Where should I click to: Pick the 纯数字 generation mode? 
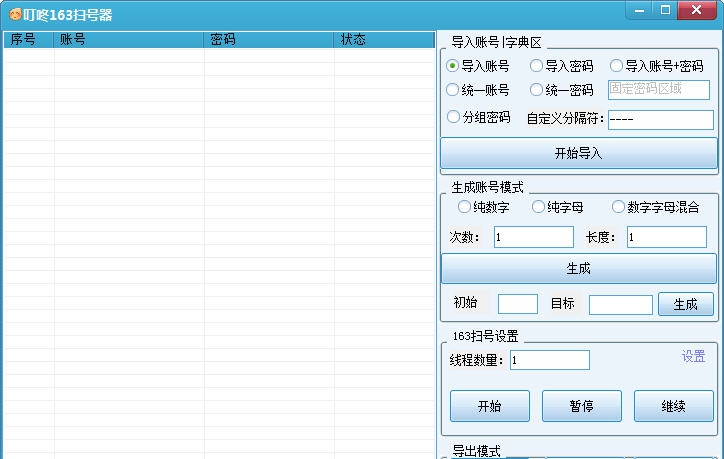tap(464, 207)
